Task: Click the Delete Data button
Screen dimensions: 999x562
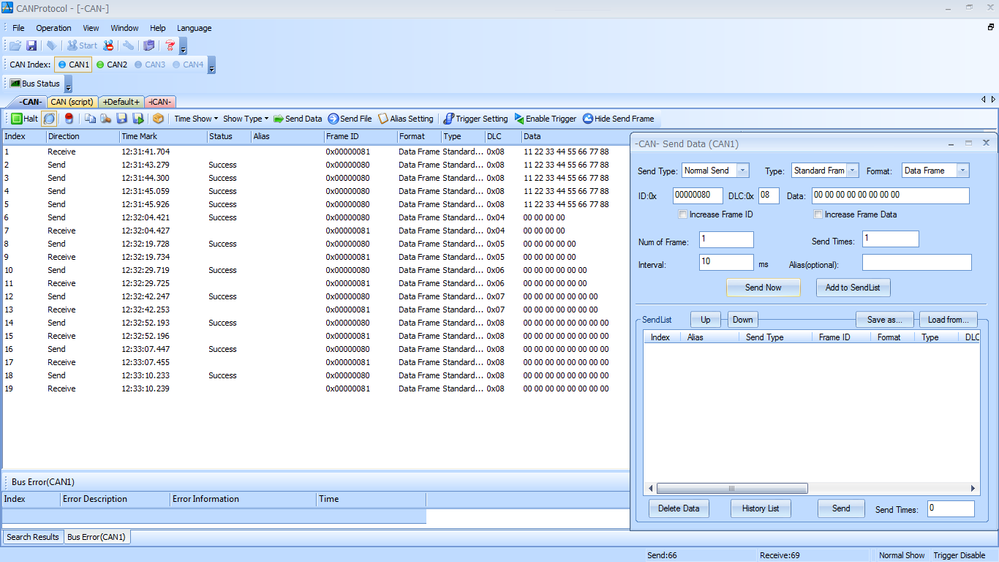Action: click(x=679, y=508)
